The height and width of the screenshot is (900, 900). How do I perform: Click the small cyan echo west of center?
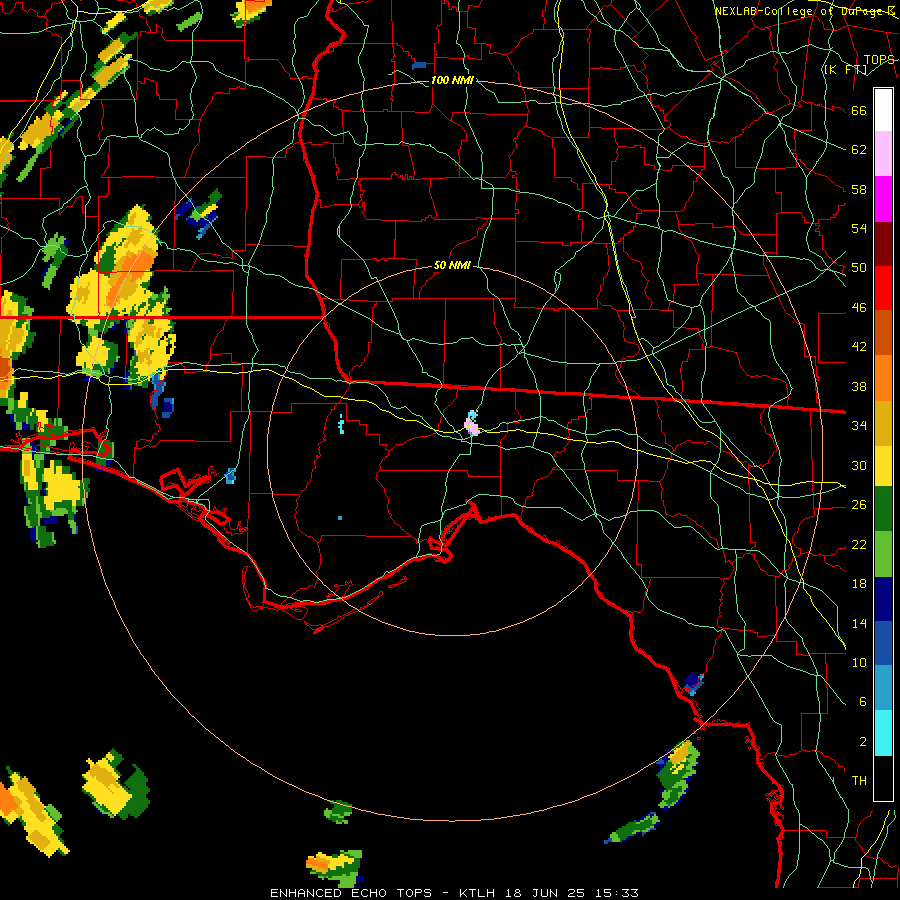pyautogui.click(x=342, y=424)
